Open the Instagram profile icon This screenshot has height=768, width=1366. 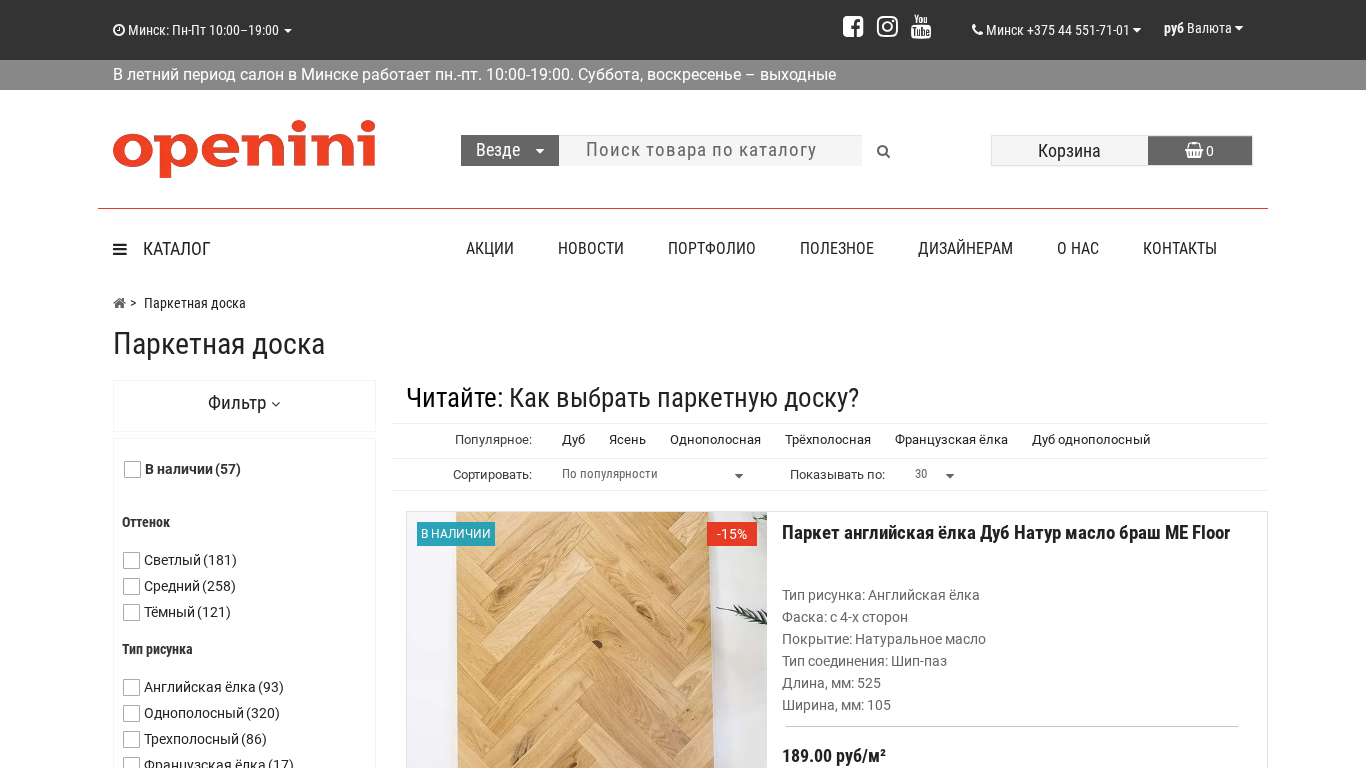pos(887,27)
